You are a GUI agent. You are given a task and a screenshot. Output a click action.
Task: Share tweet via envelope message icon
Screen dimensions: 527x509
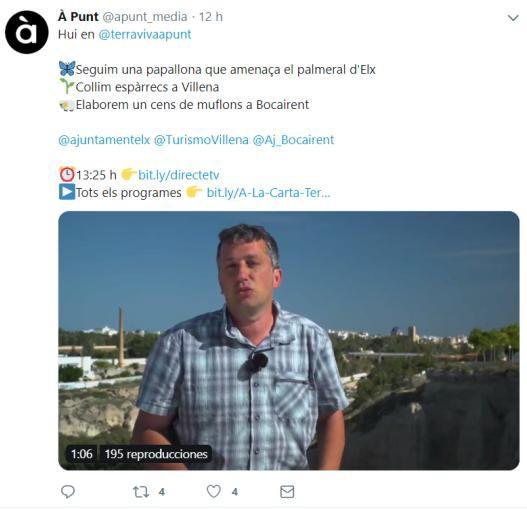[287, 492]
